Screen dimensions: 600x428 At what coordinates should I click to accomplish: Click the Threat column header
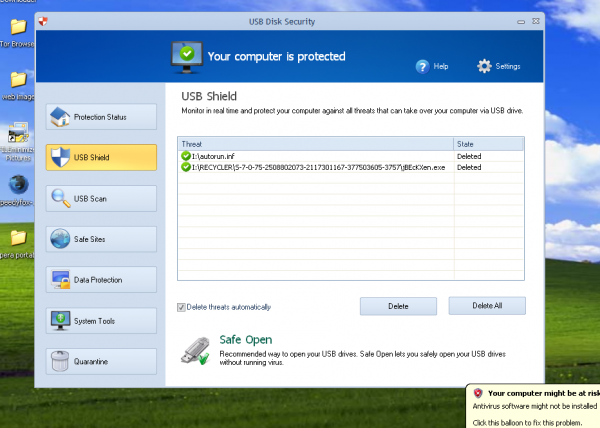point(316,144)
